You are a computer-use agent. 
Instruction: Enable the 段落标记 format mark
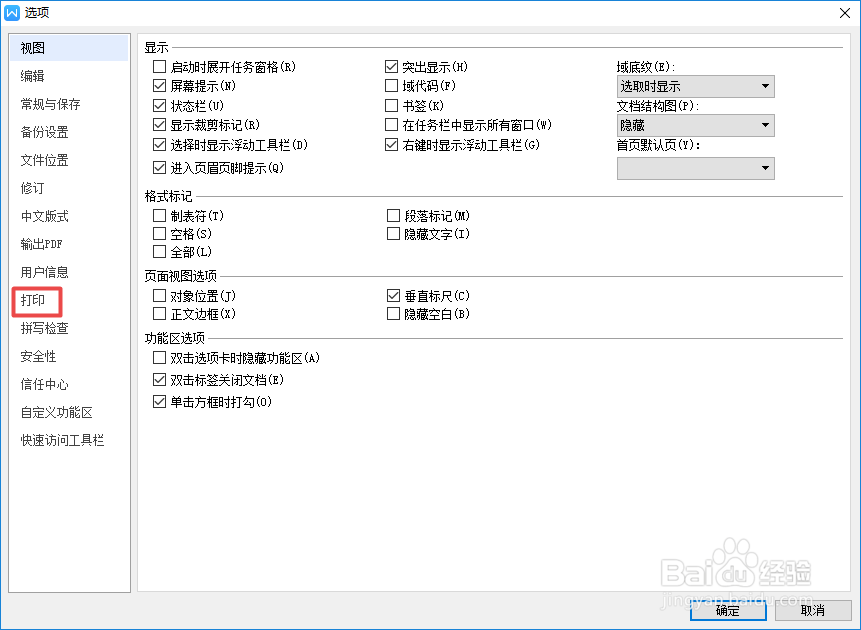tap(392, 215)
